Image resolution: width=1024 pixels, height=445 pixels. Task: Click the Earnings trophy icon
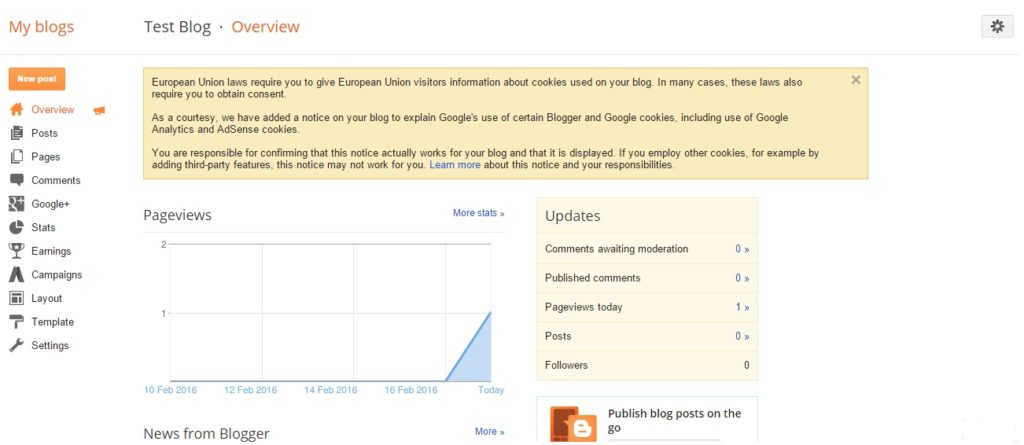pyautogui.click(x=16, y=250)
